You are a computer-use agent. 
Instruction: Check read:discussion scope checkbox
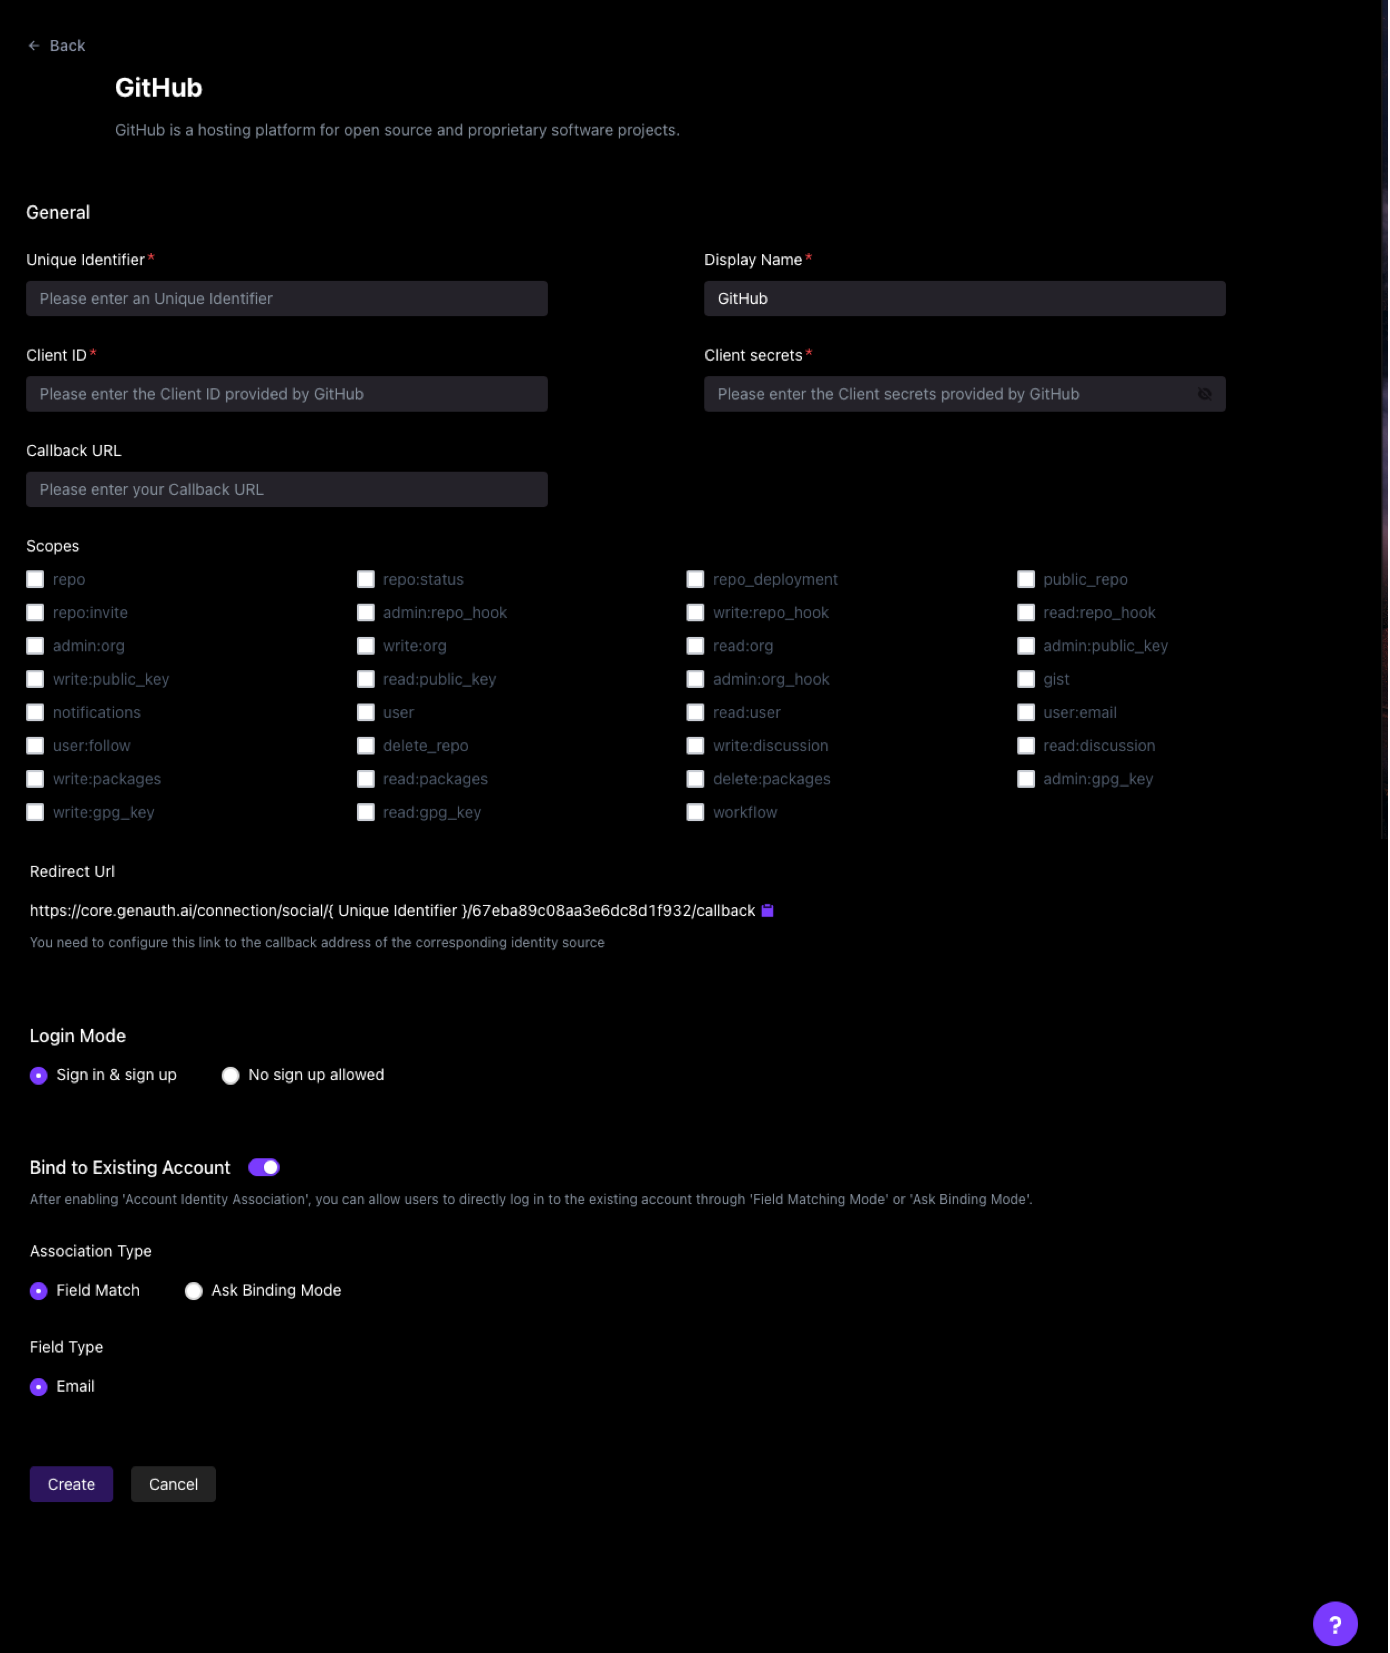tap(1026, 746)
